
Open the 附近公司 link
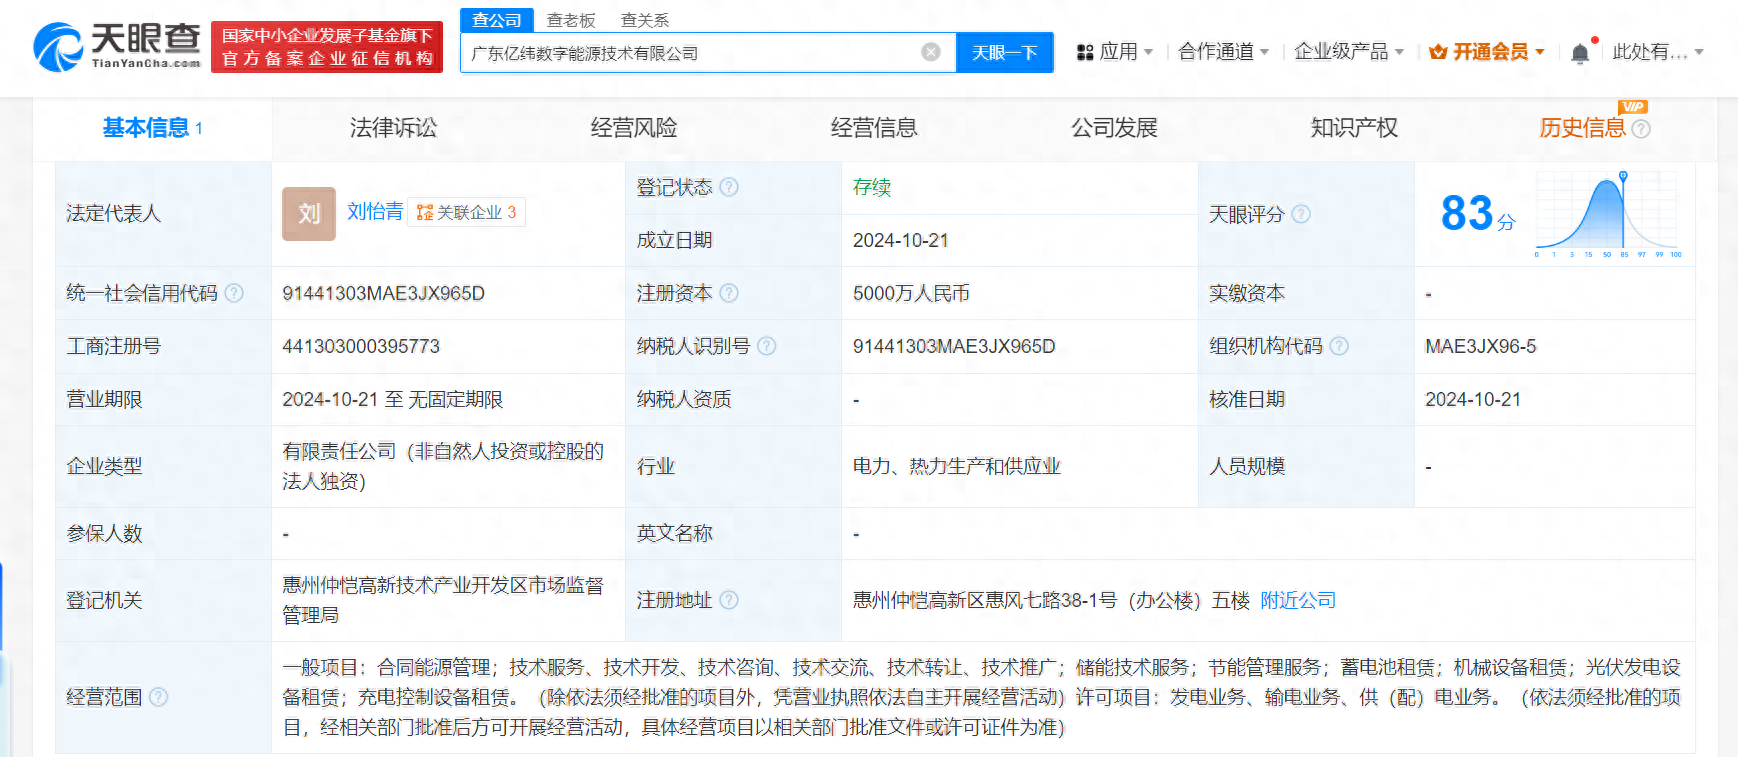[1298, 600]
